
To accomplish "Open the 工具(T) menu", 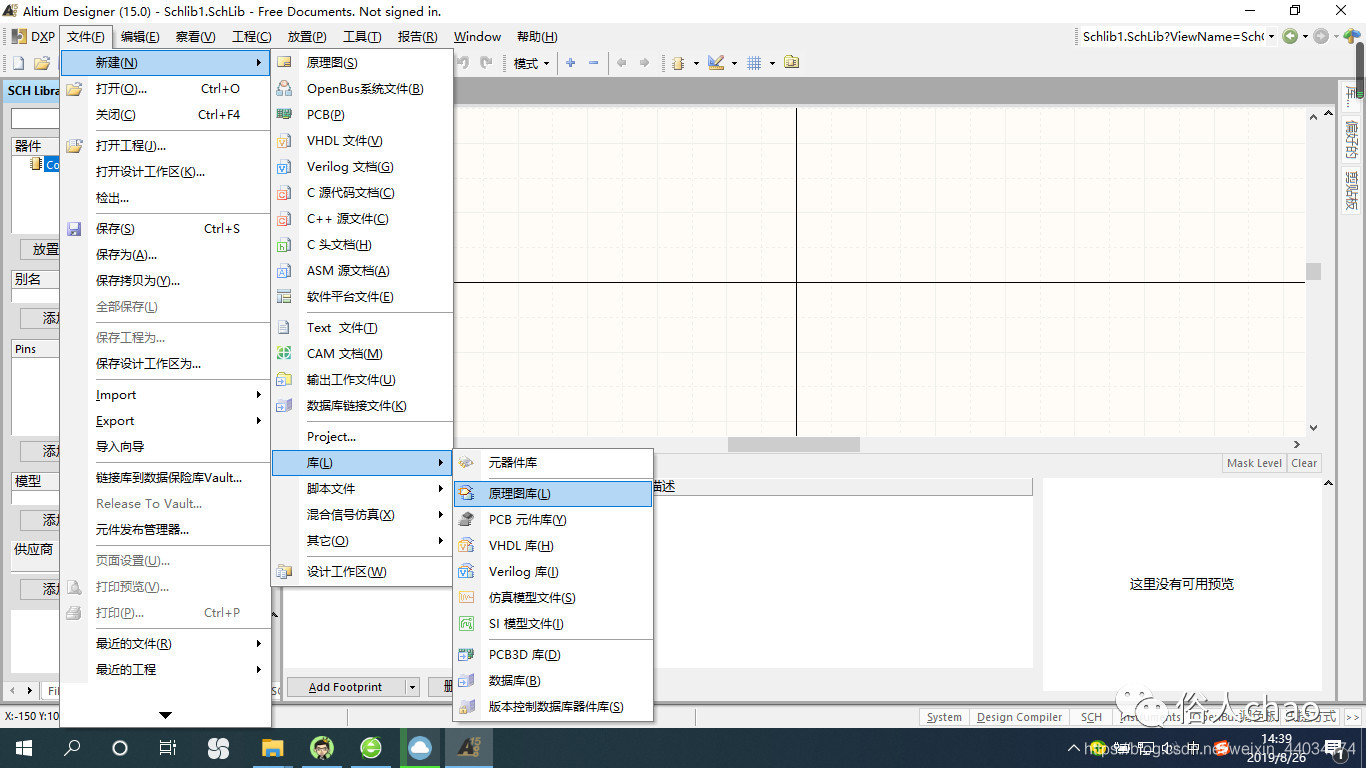I will click(x=362, y=37).
